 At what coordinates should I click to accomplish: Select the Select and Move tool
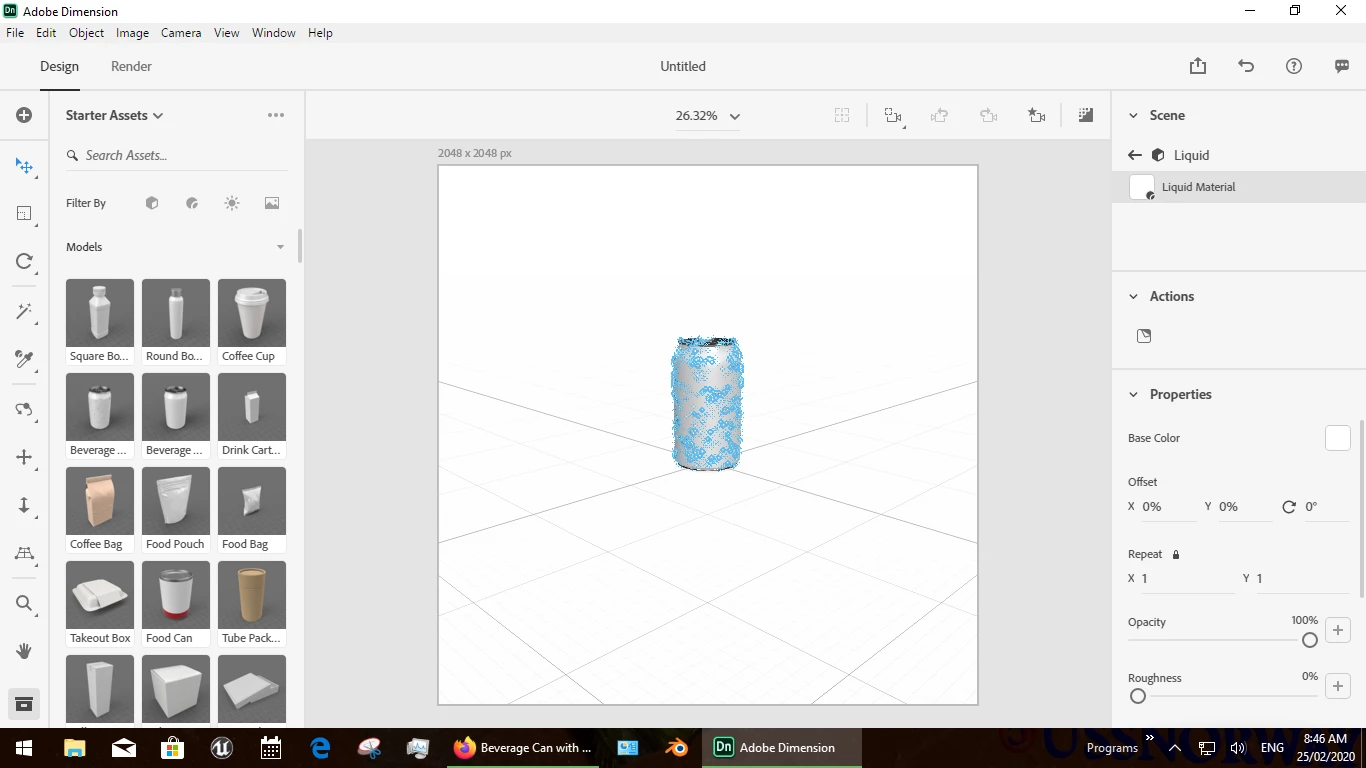coord(24,165)
